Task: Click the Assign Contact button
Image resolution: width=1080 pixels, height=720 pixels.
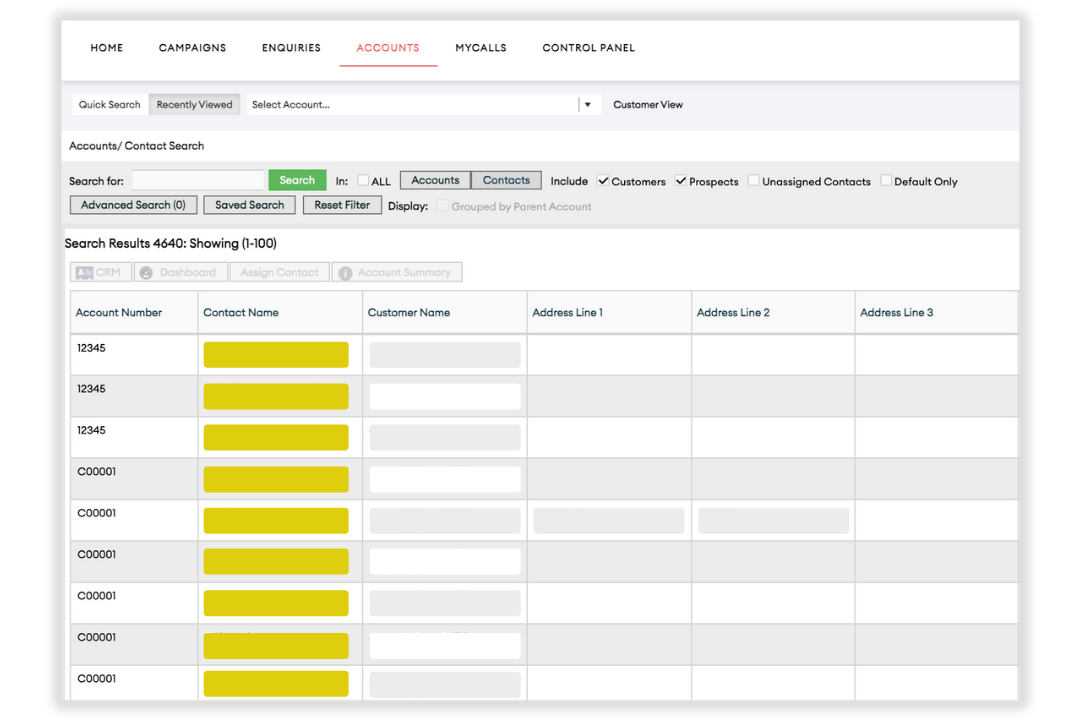Action: tap(279, 272)
